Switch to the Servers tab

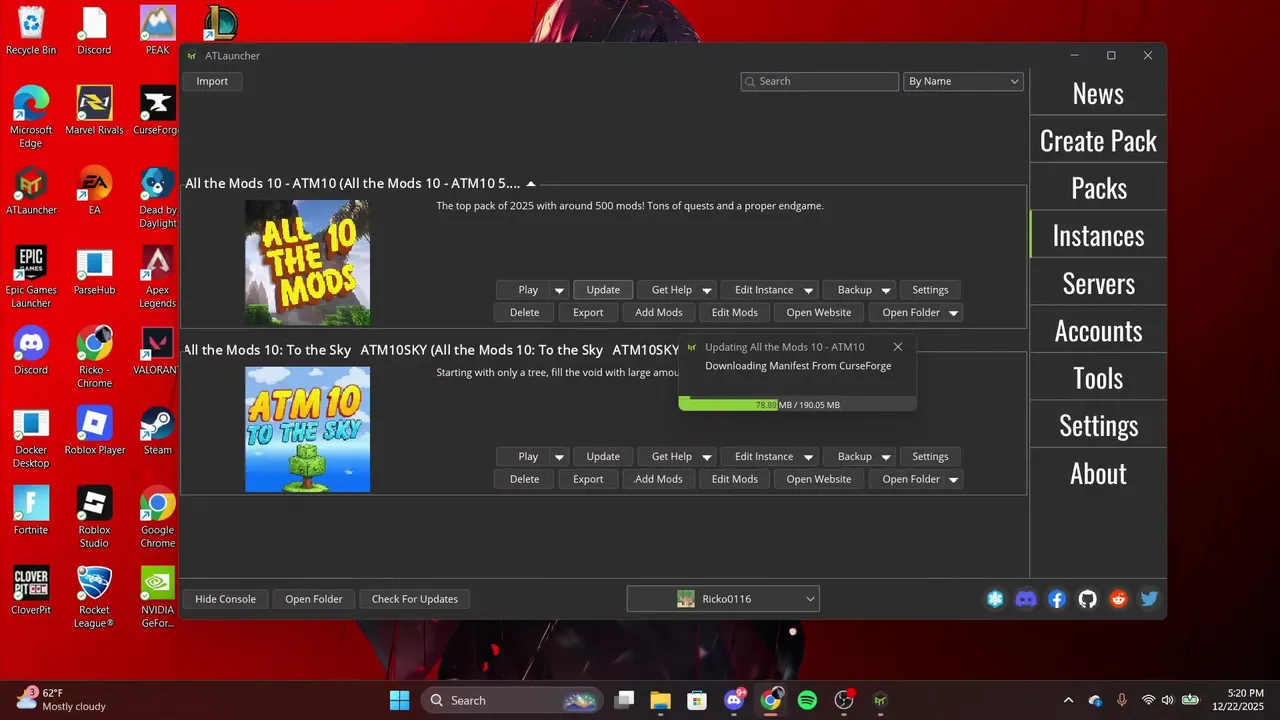pos(1098,283)
